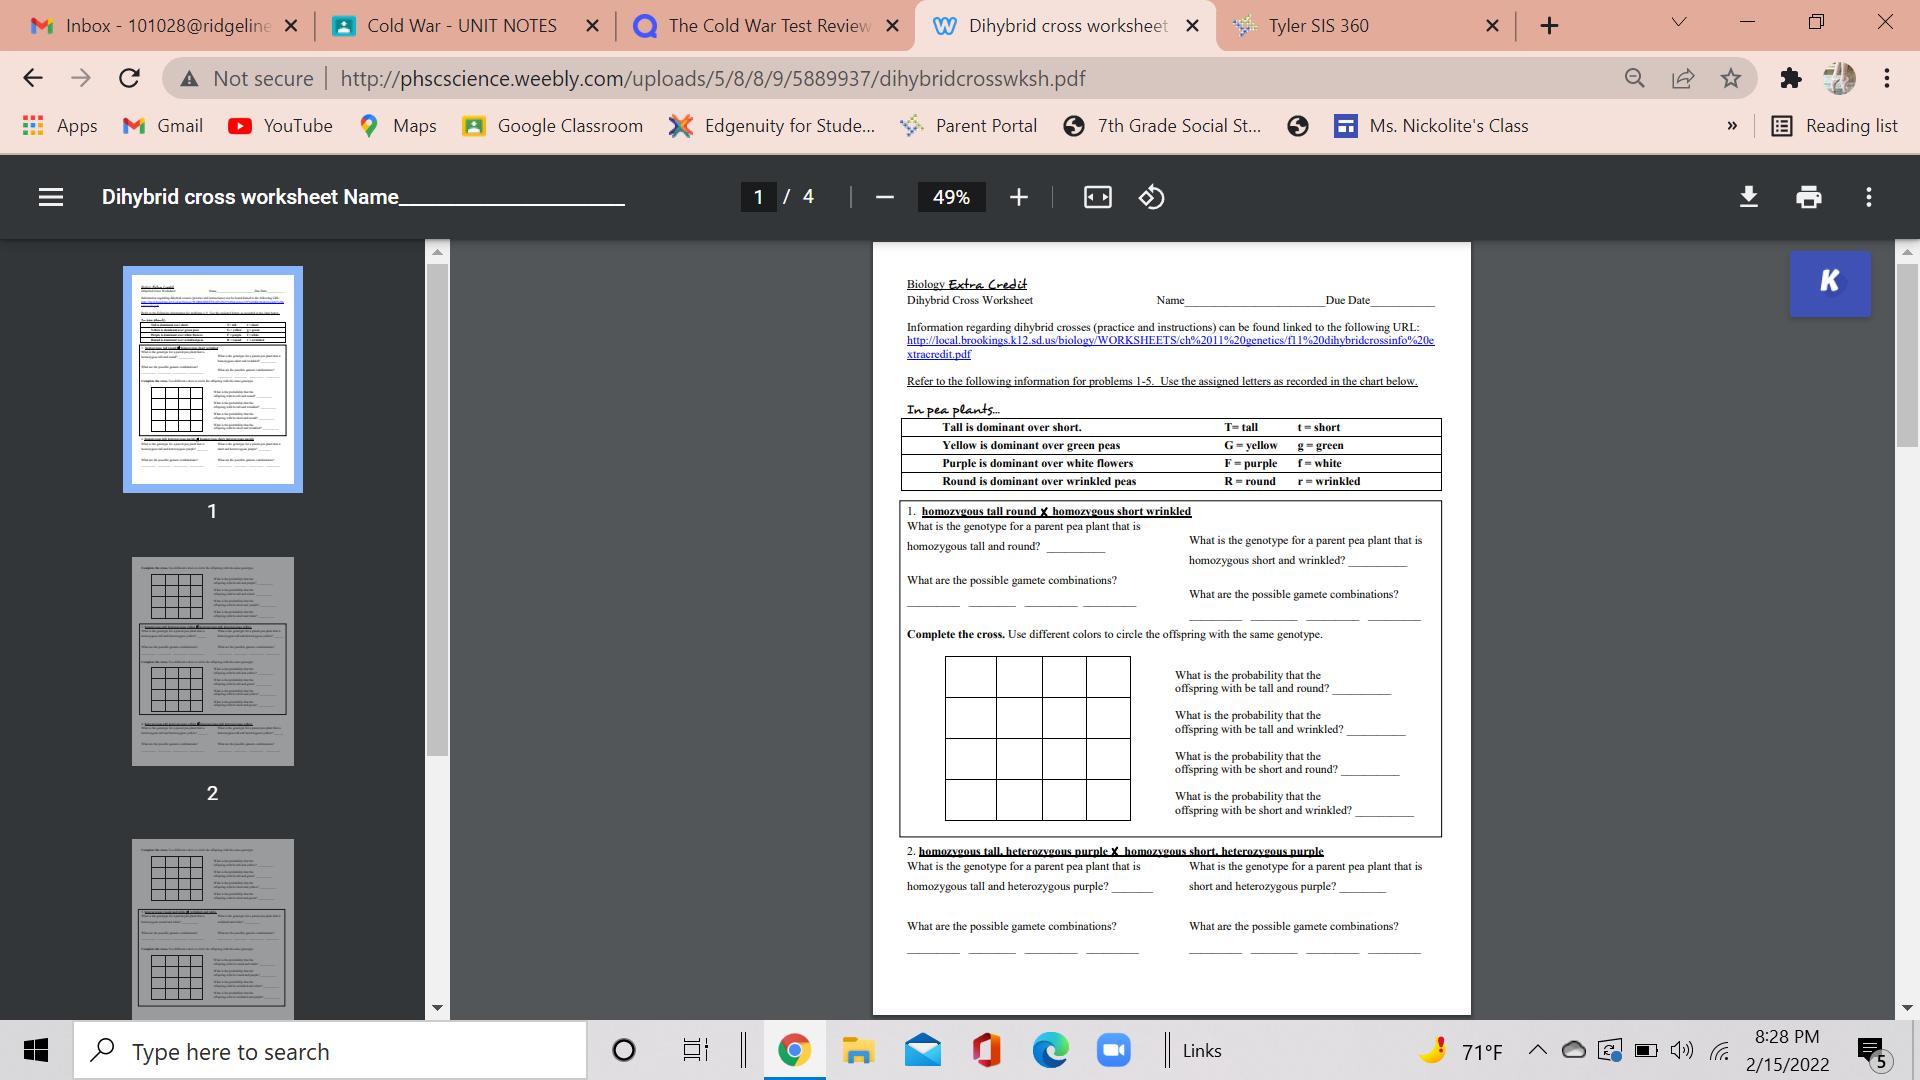Select page 2 thumbnail in sidebar

point(212,661)
